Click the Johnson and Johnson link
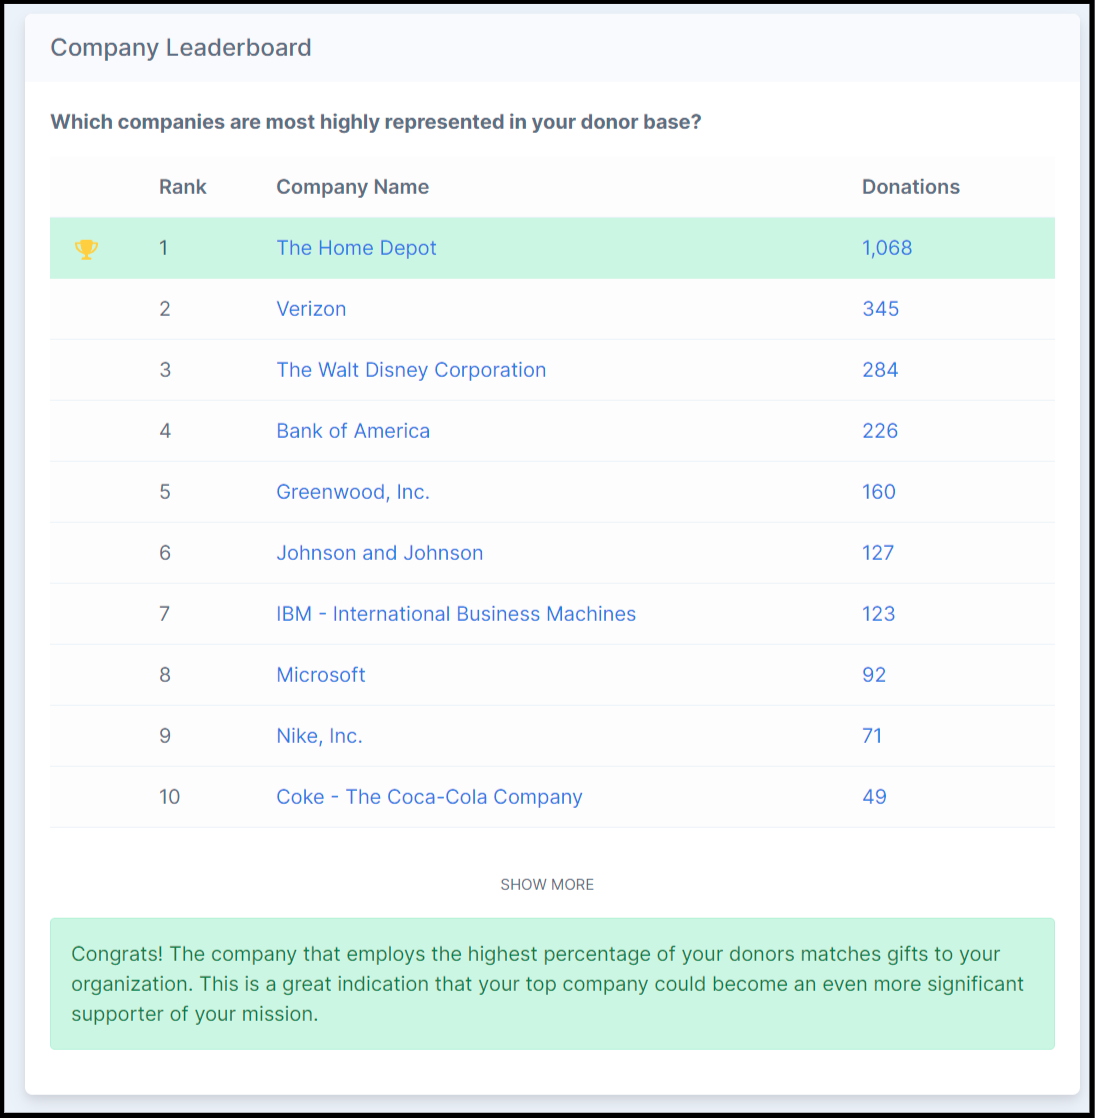Image resolution: width=1095 pixels, height=1118 pixels. point(379,553)
